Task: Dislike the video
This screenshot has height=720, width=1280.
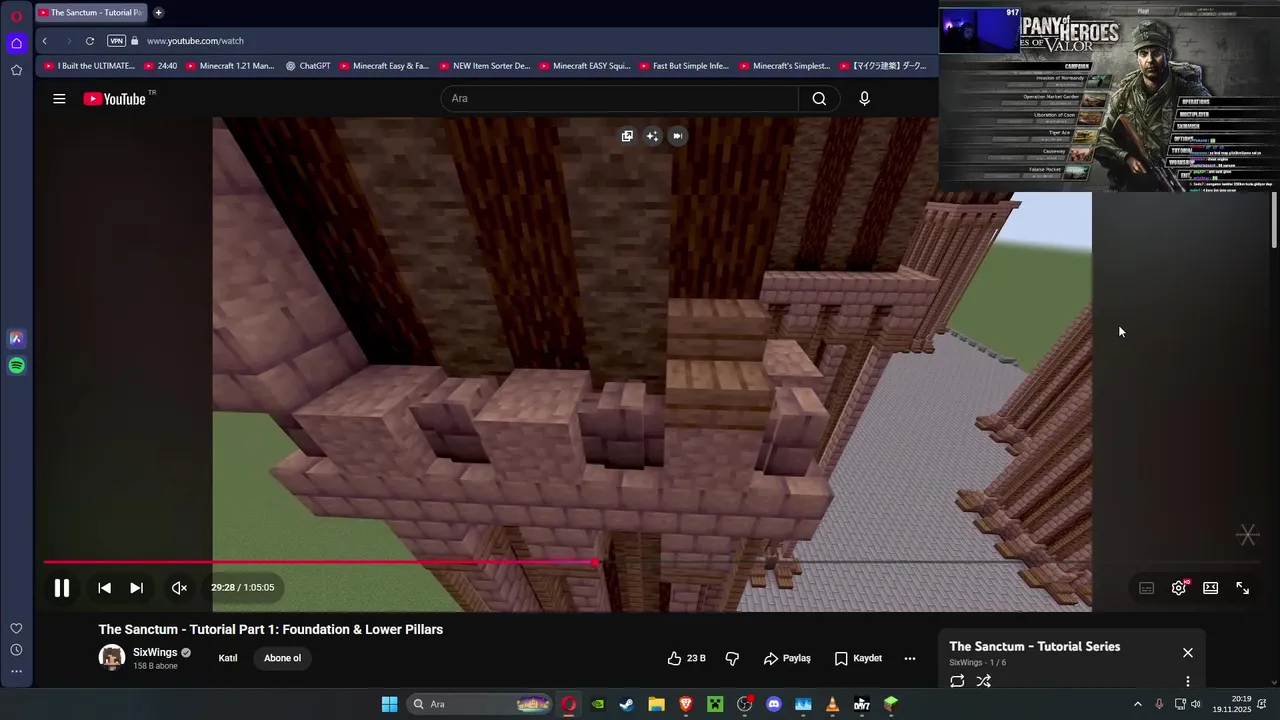Action: pos(732,658)
